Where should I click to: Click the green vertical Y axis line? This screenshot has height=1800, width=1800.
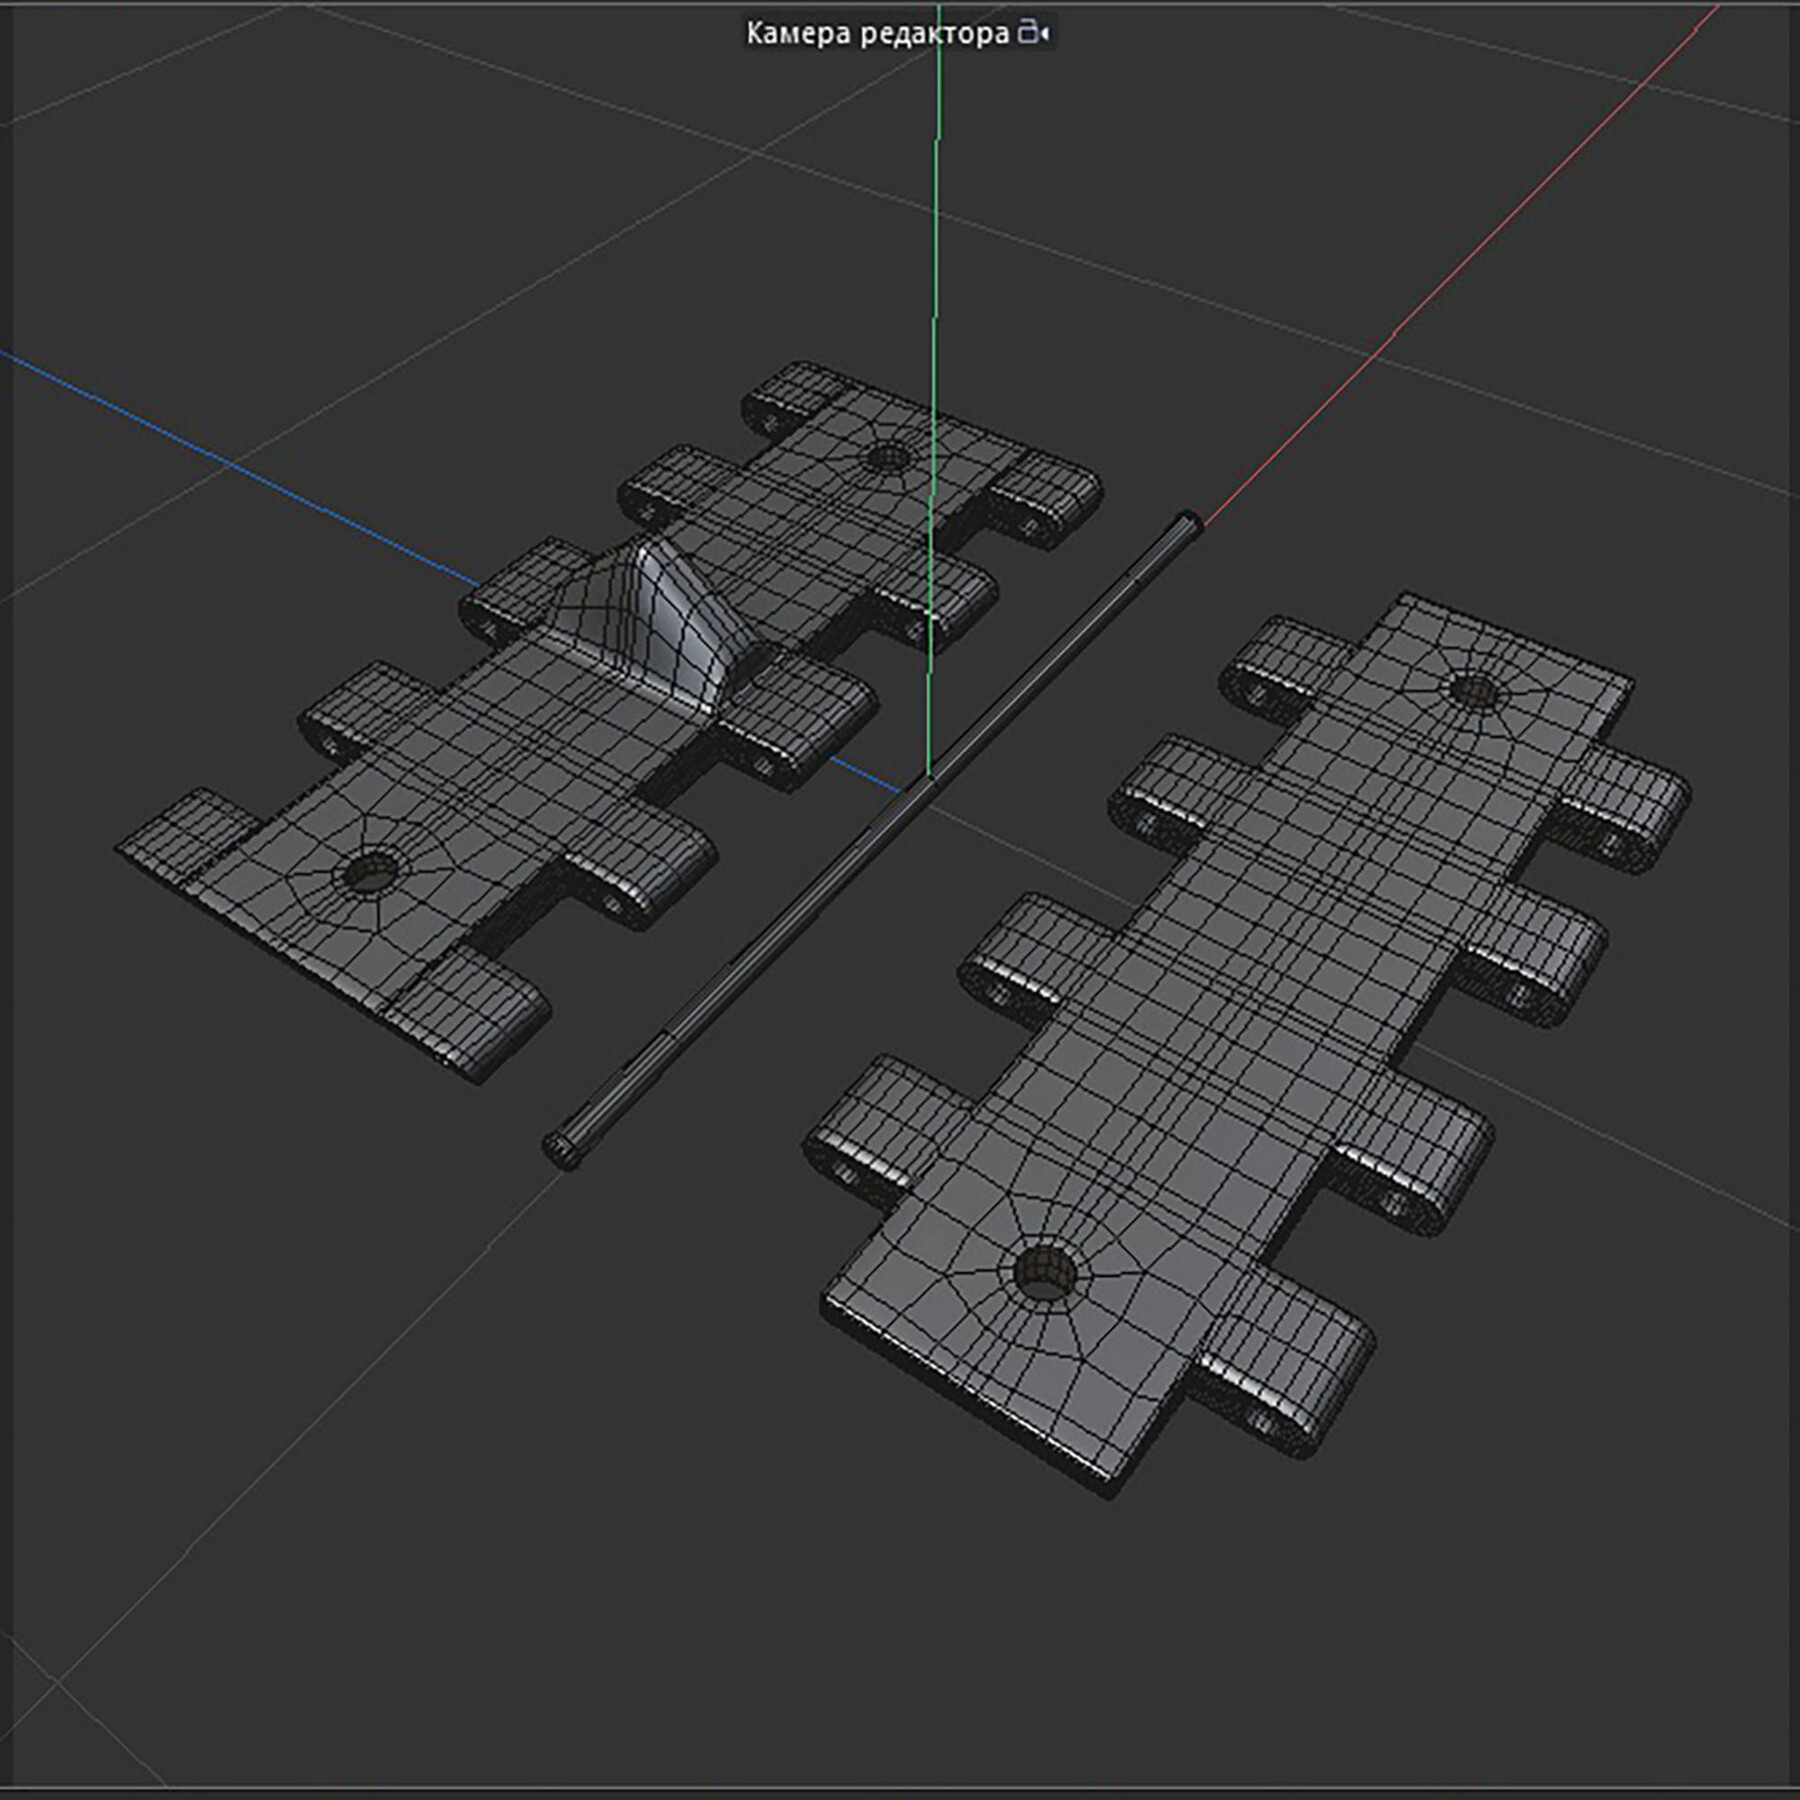pyautogui.click(x=936, y=300)
